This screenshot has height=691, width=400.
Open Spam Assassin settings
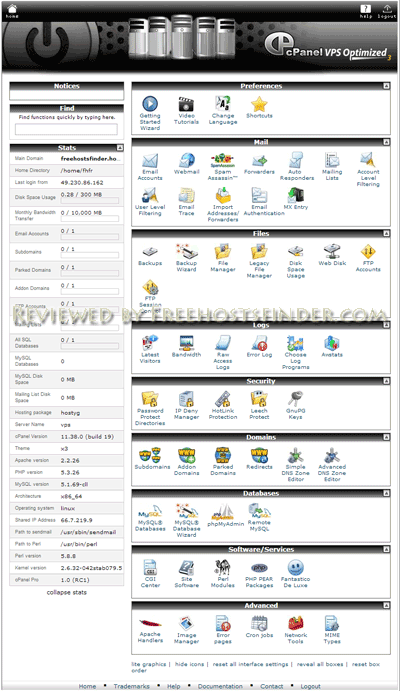(x=223, y=167)
